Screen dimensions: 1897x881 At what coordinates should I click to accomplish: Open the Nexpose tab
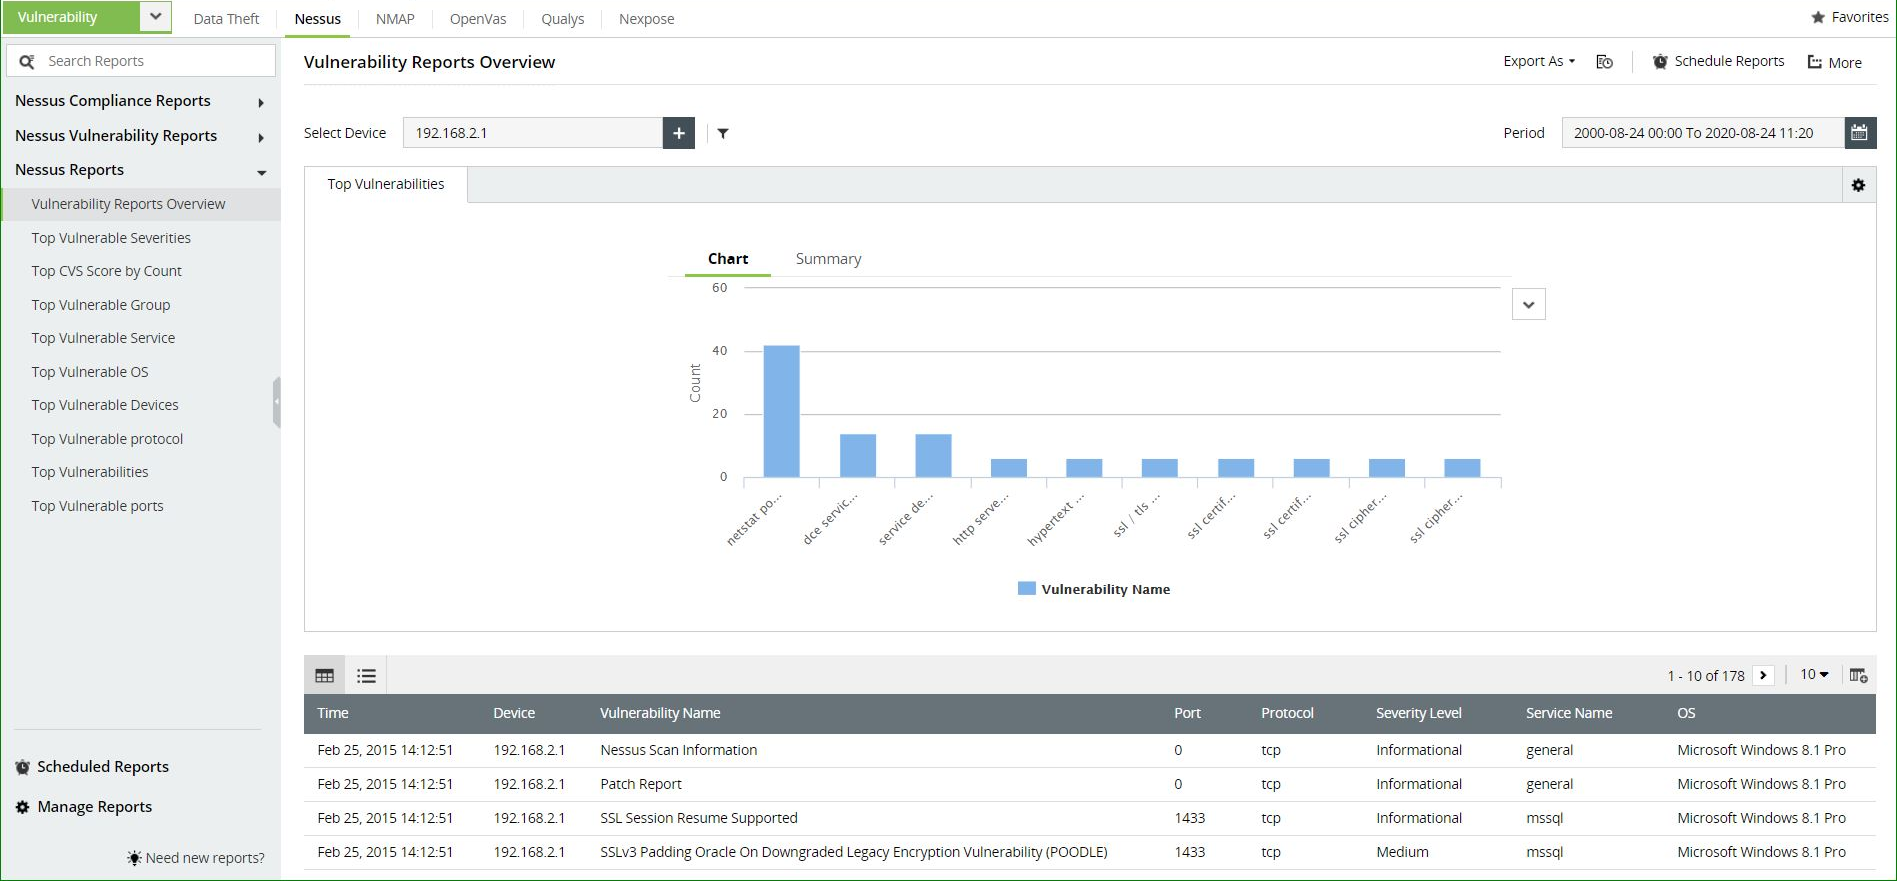click(647, 19)
